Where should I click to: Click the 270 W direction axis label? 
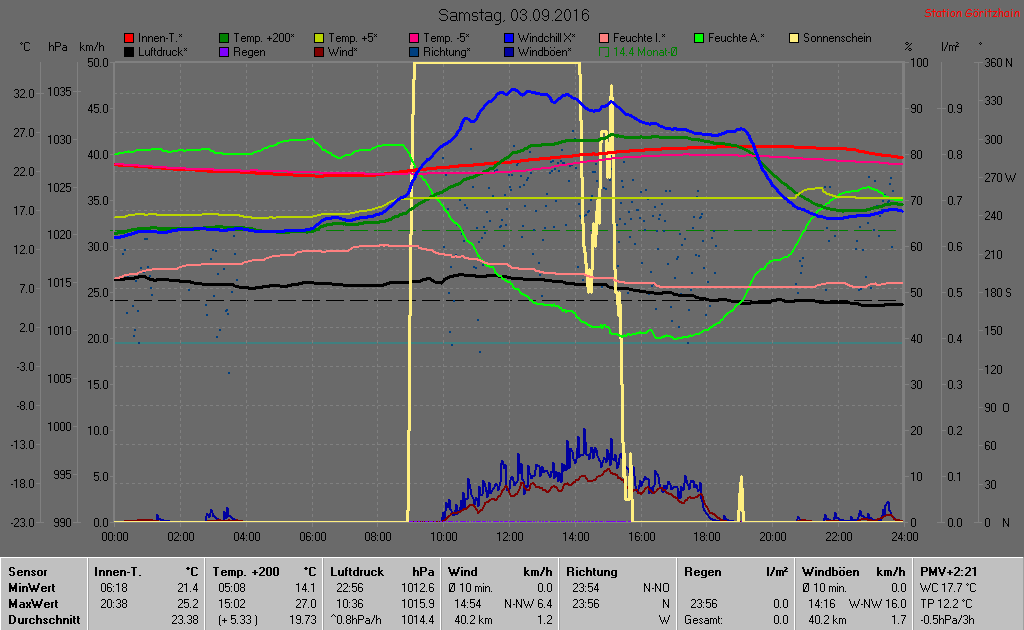[1000, 178]
